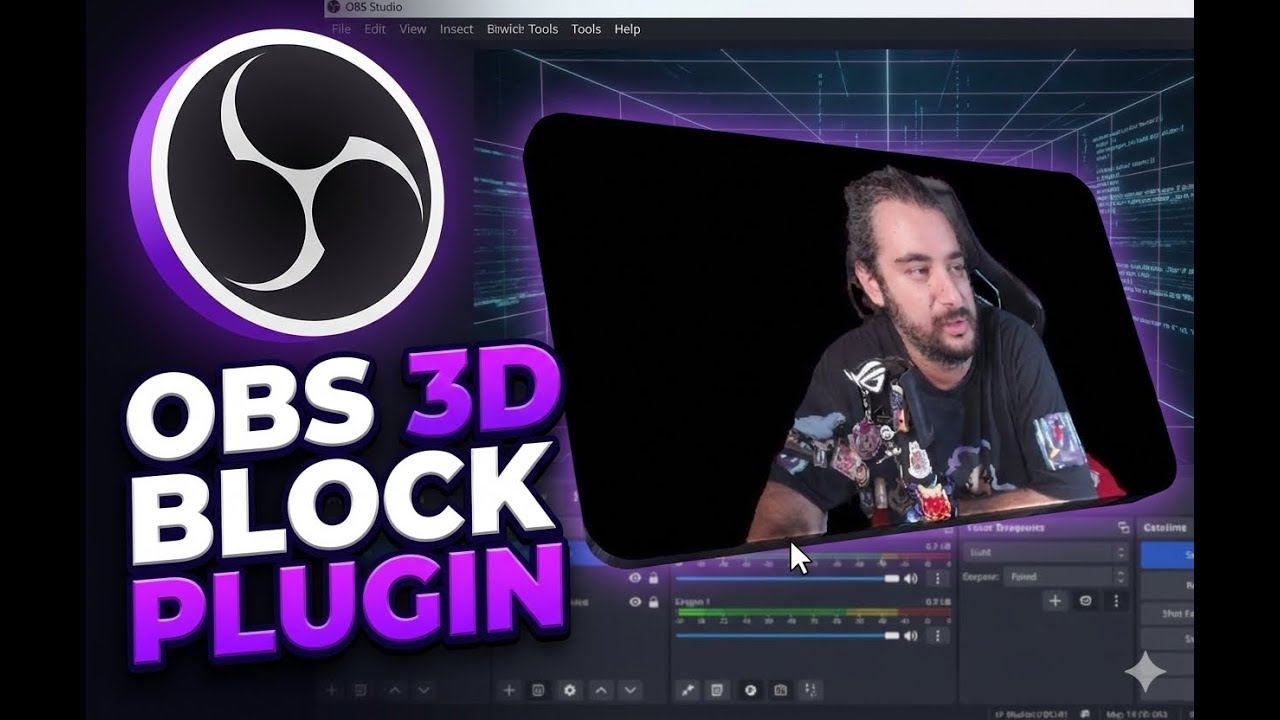This screenshot has height=720, width=1280.
Task: Click the camera-like audio mixer footer icon
Action: tap(780, 690)
